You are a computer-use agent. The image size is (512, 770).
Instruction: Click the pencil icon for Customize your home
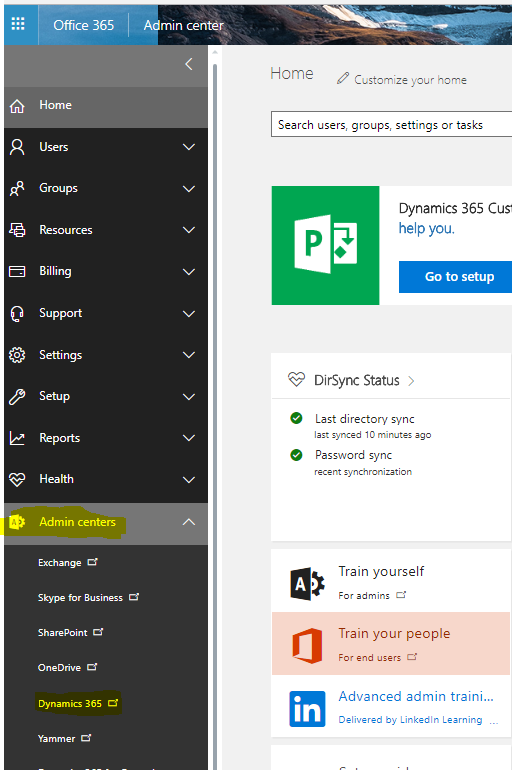click(x=343, y=78)
